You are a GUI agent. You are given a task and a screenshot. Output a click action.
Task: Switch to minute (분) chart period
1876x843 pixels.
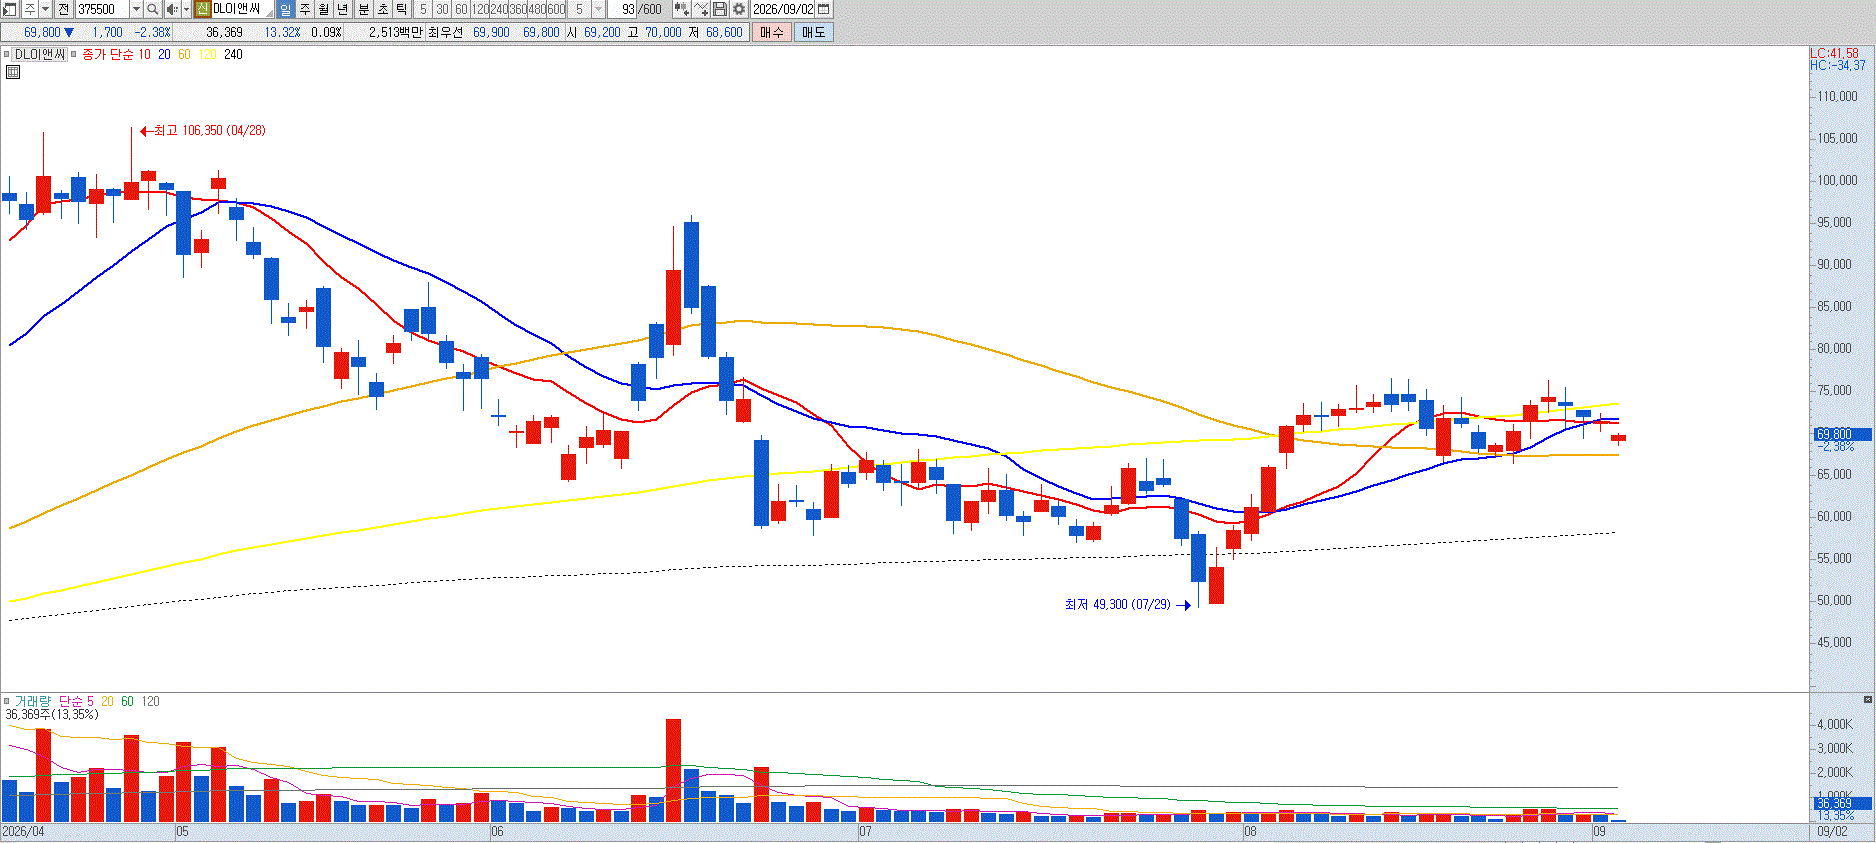coord(364,9)
